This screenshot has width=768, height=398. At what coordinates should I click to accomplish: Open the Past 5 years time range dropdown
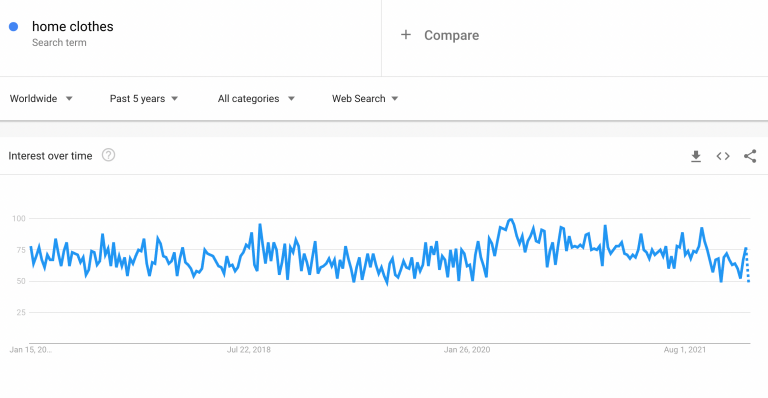144,98
